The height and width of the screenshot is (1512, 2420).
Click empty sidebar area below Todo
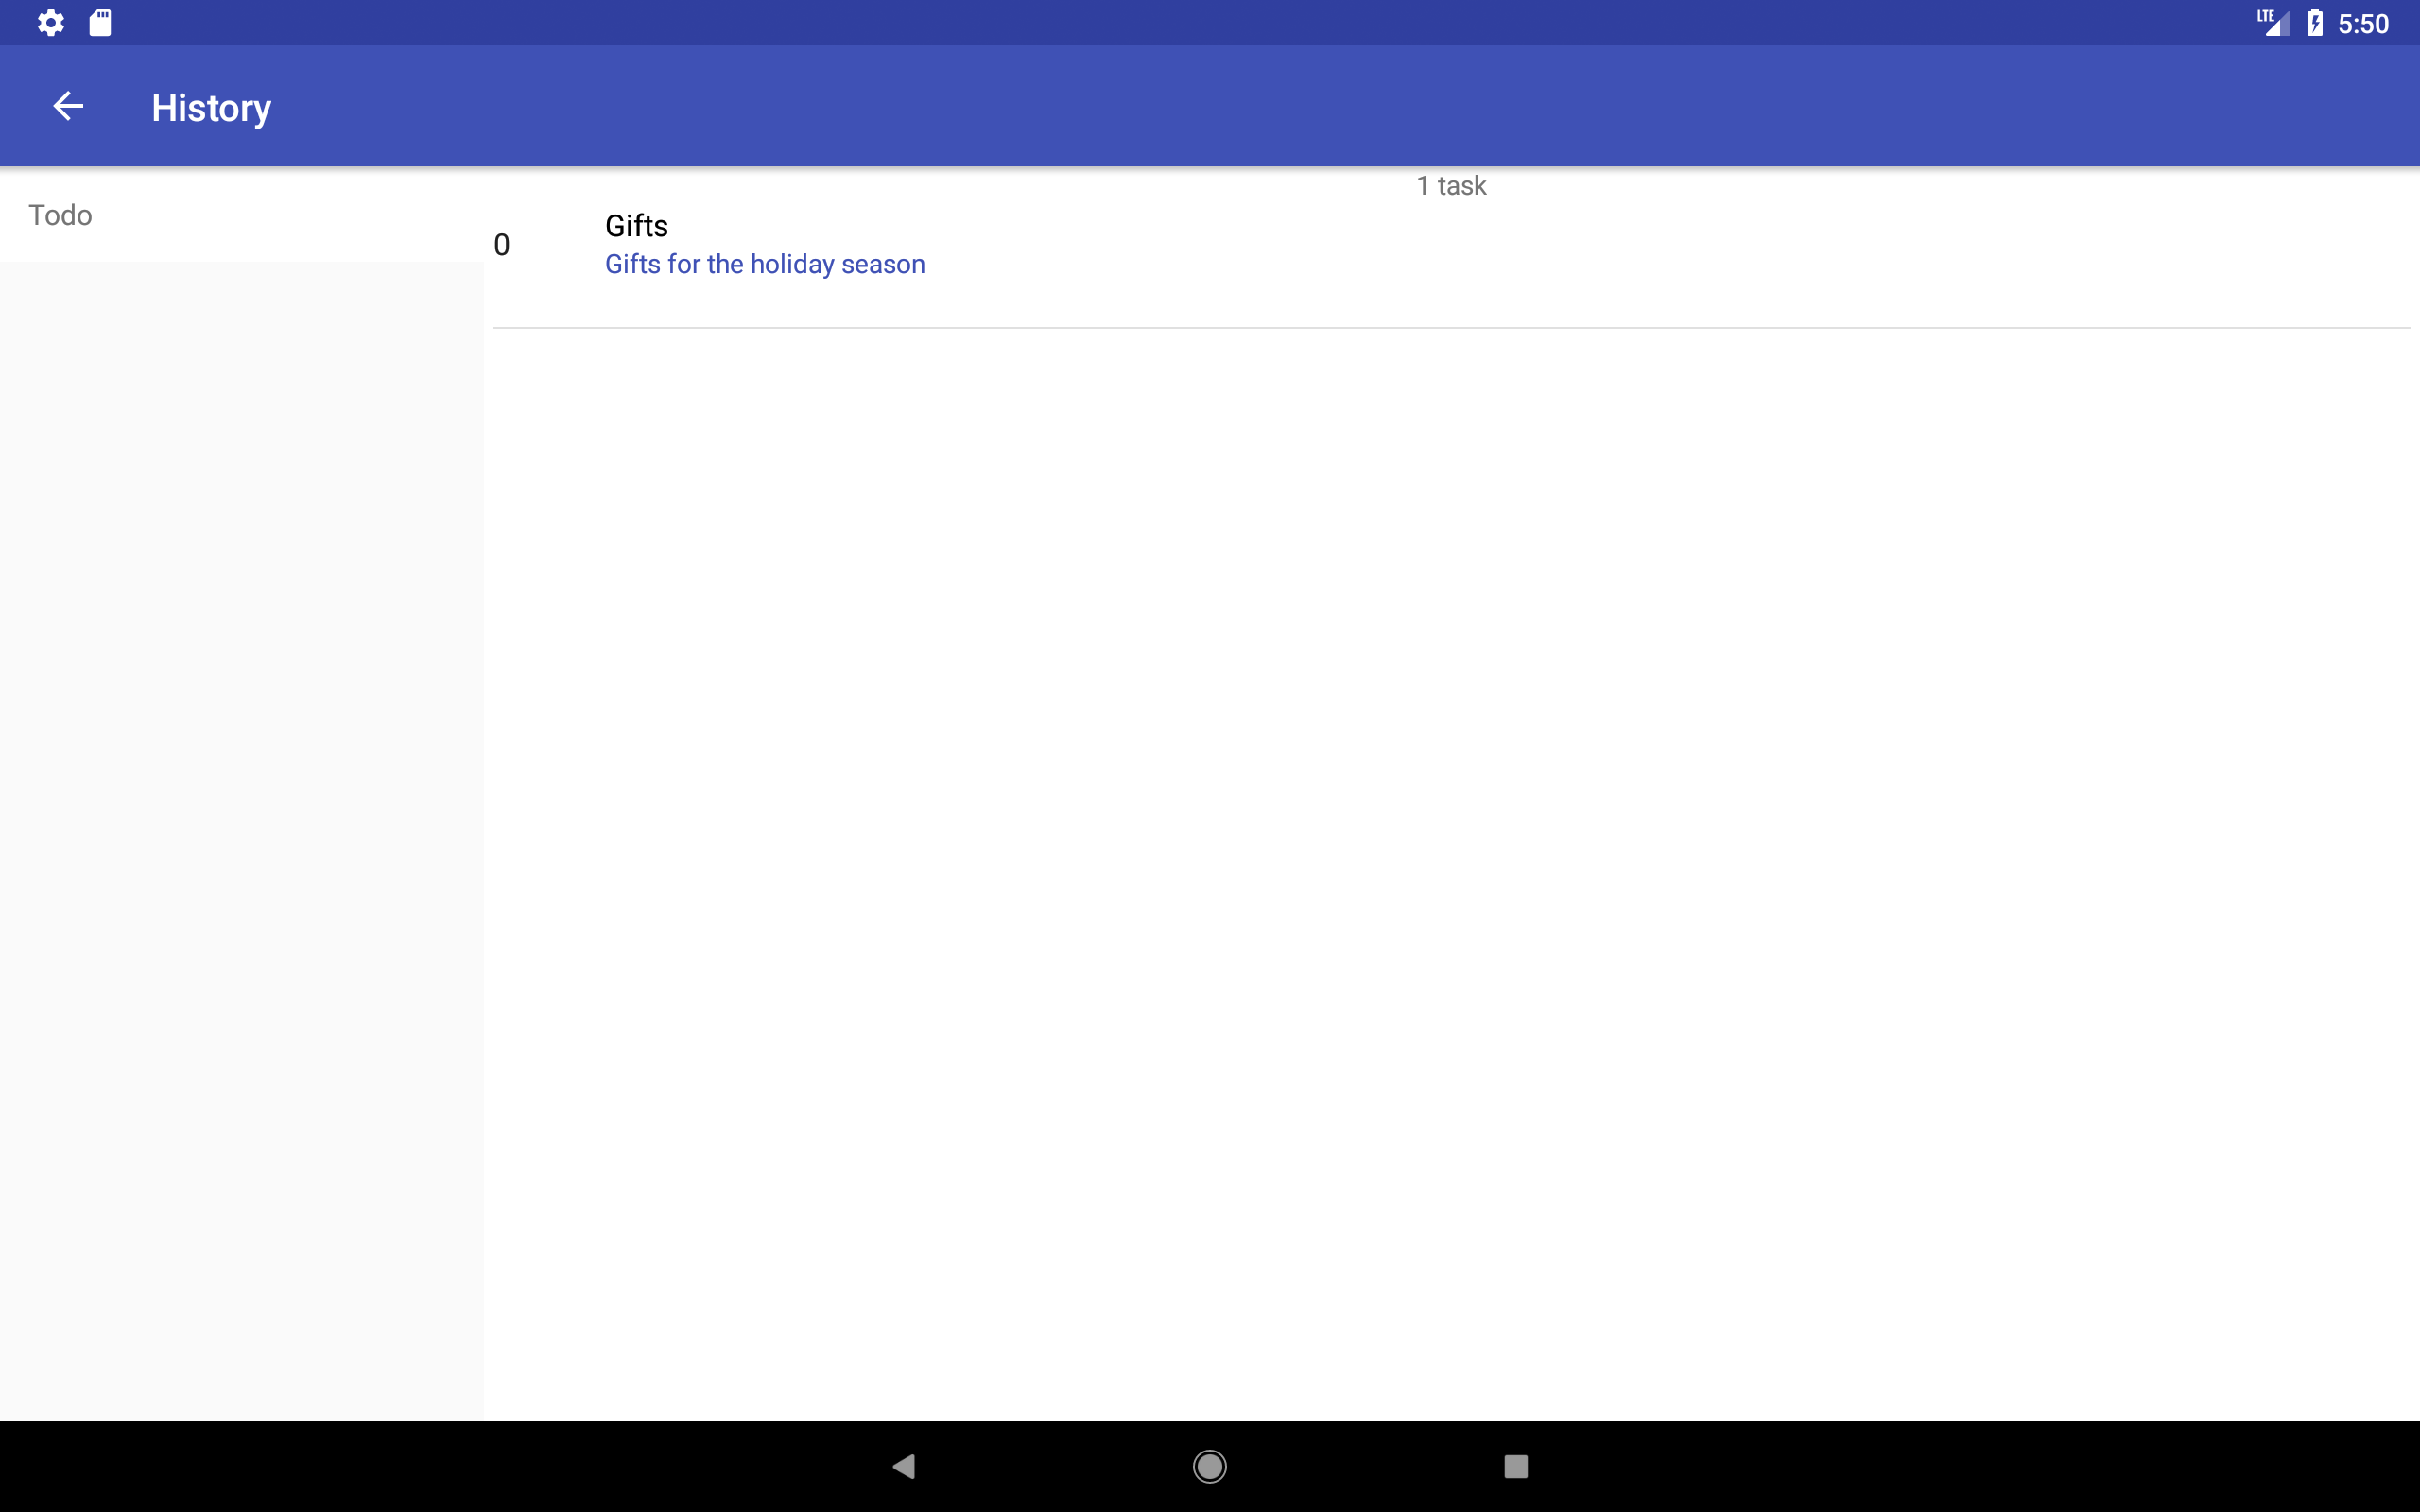coord(240,800)
